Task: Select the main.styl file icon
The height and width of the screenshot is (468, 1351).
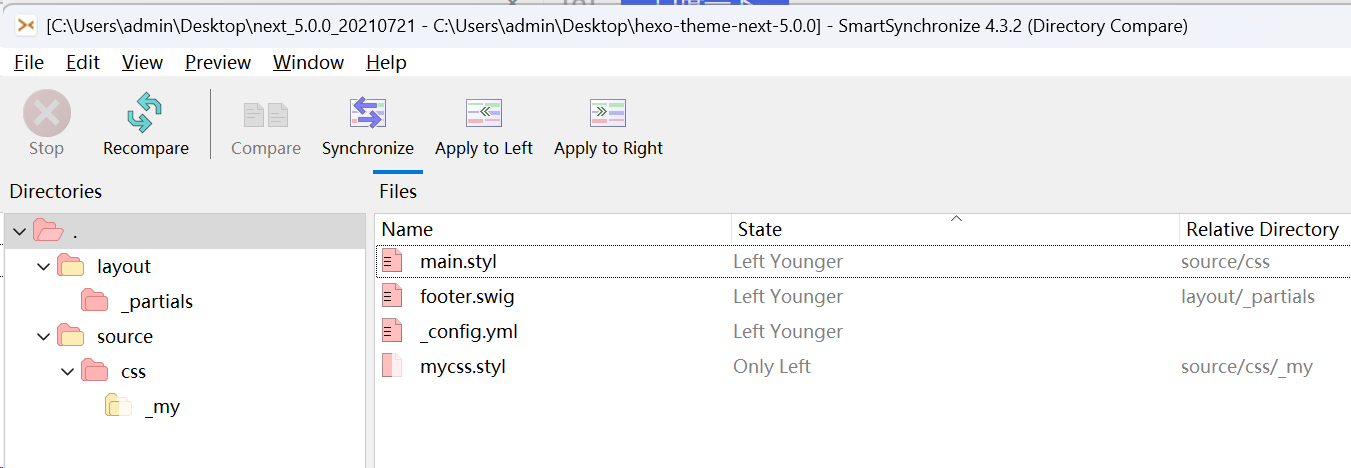Action: point(392,262)
